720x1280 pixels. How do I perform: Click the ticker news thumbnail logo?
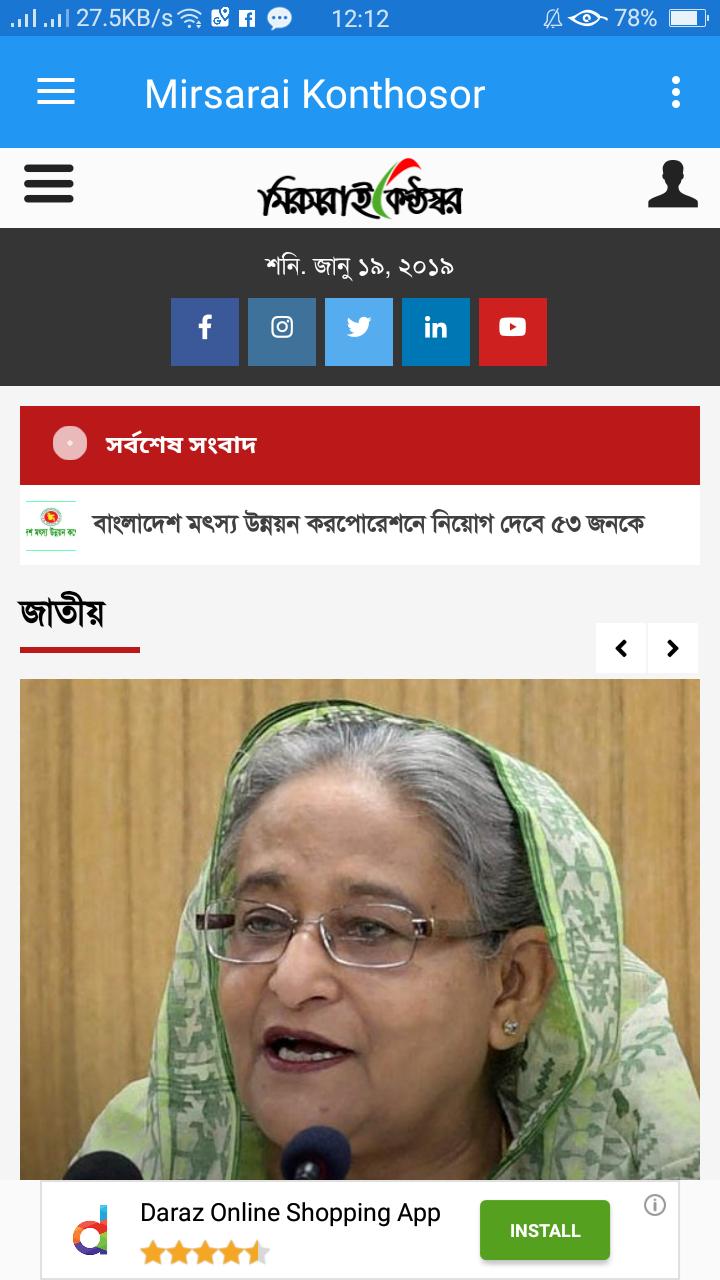click(51, 525)
